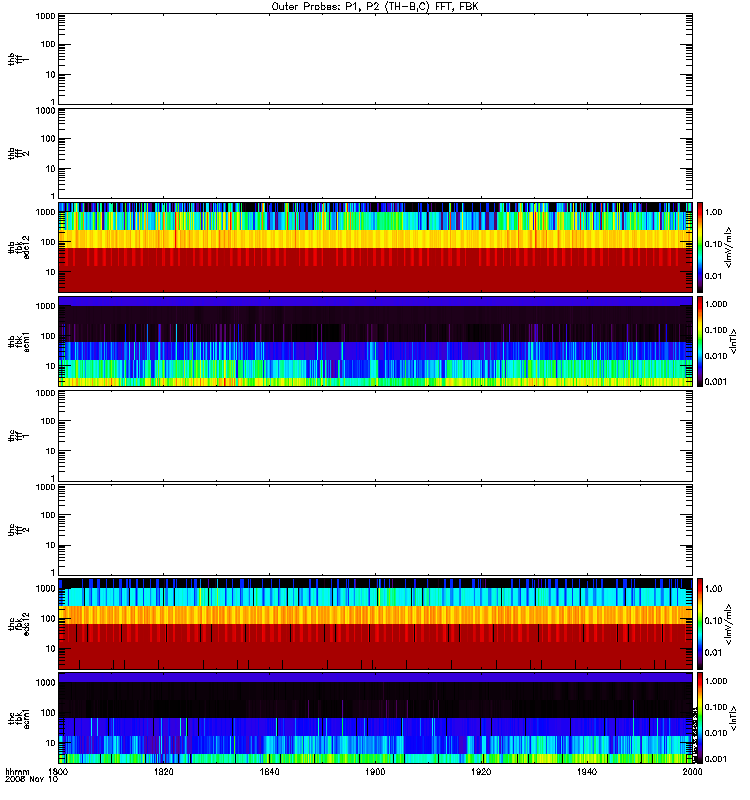The image size is (750, 800).
Task: Pick the thc fbk scm1 color bar
Action: (x=700, y=718)
